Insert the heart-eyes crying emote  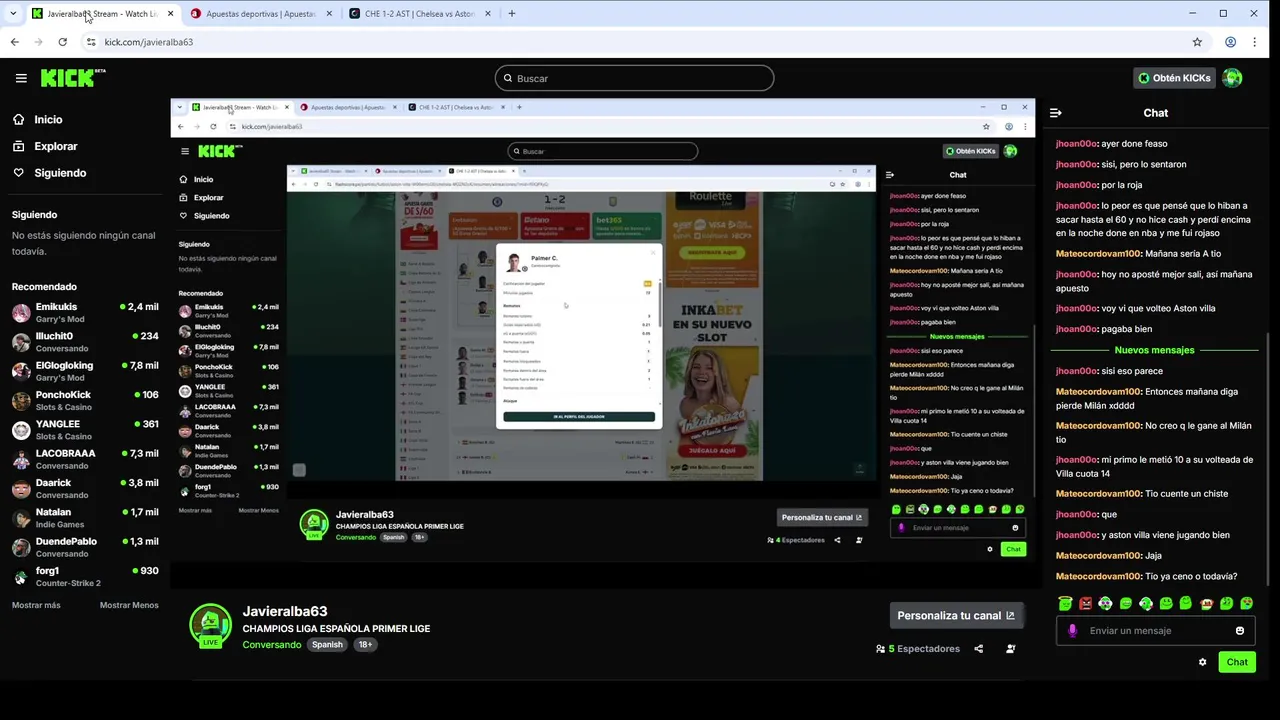click(x=1246, y=603)
